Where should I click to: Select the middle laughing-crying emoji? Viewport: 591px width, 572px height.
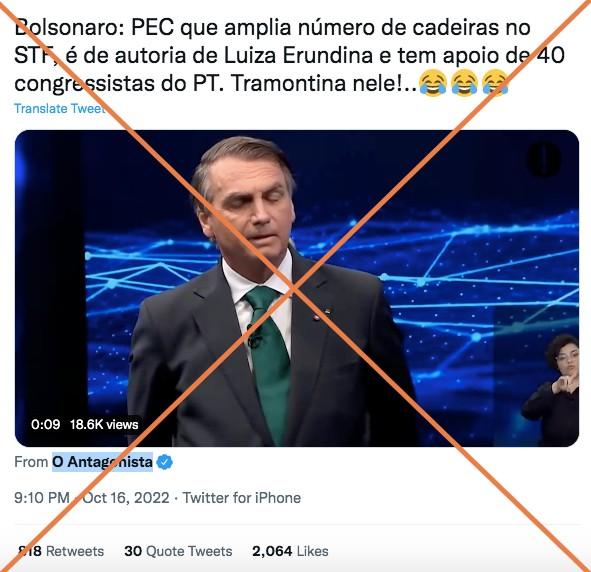click(464, 83)
